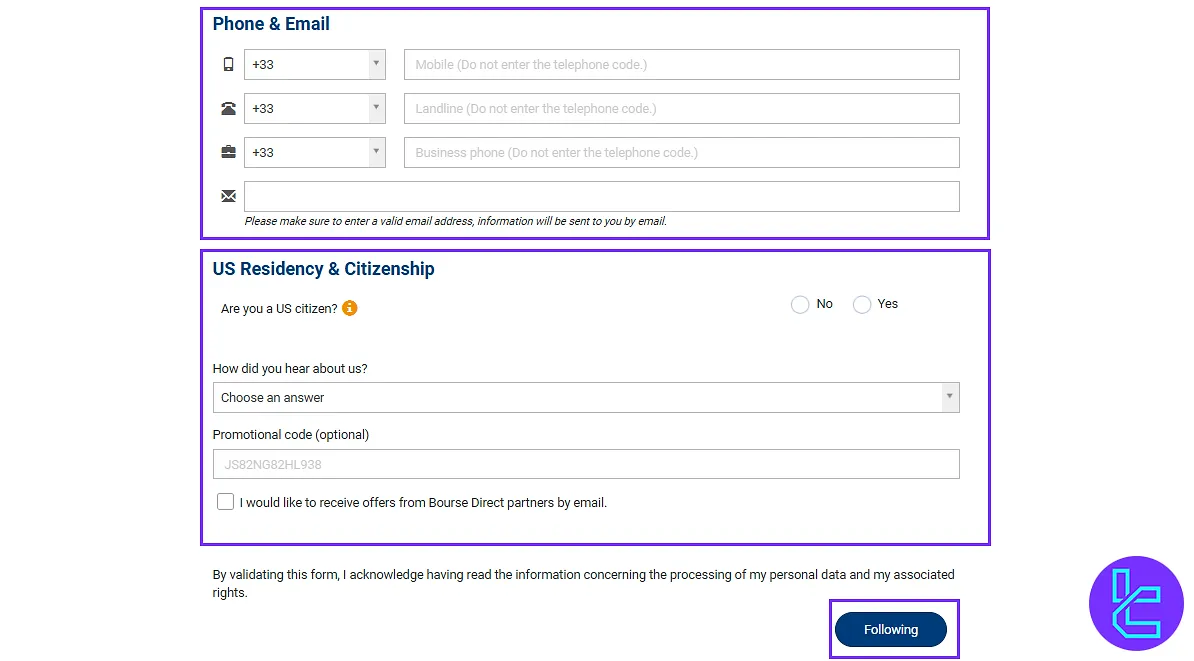The height and width of the screenshot is (661, 1194).
Task: Click the email envelope icon
Action: pos(228,195)
